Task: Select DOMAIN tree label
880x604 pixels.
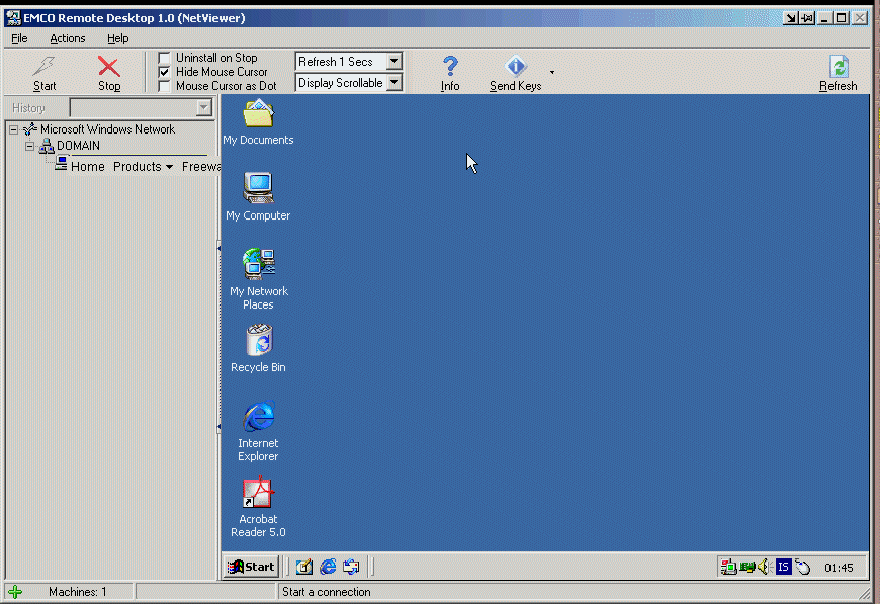Action: pos(78,146)
